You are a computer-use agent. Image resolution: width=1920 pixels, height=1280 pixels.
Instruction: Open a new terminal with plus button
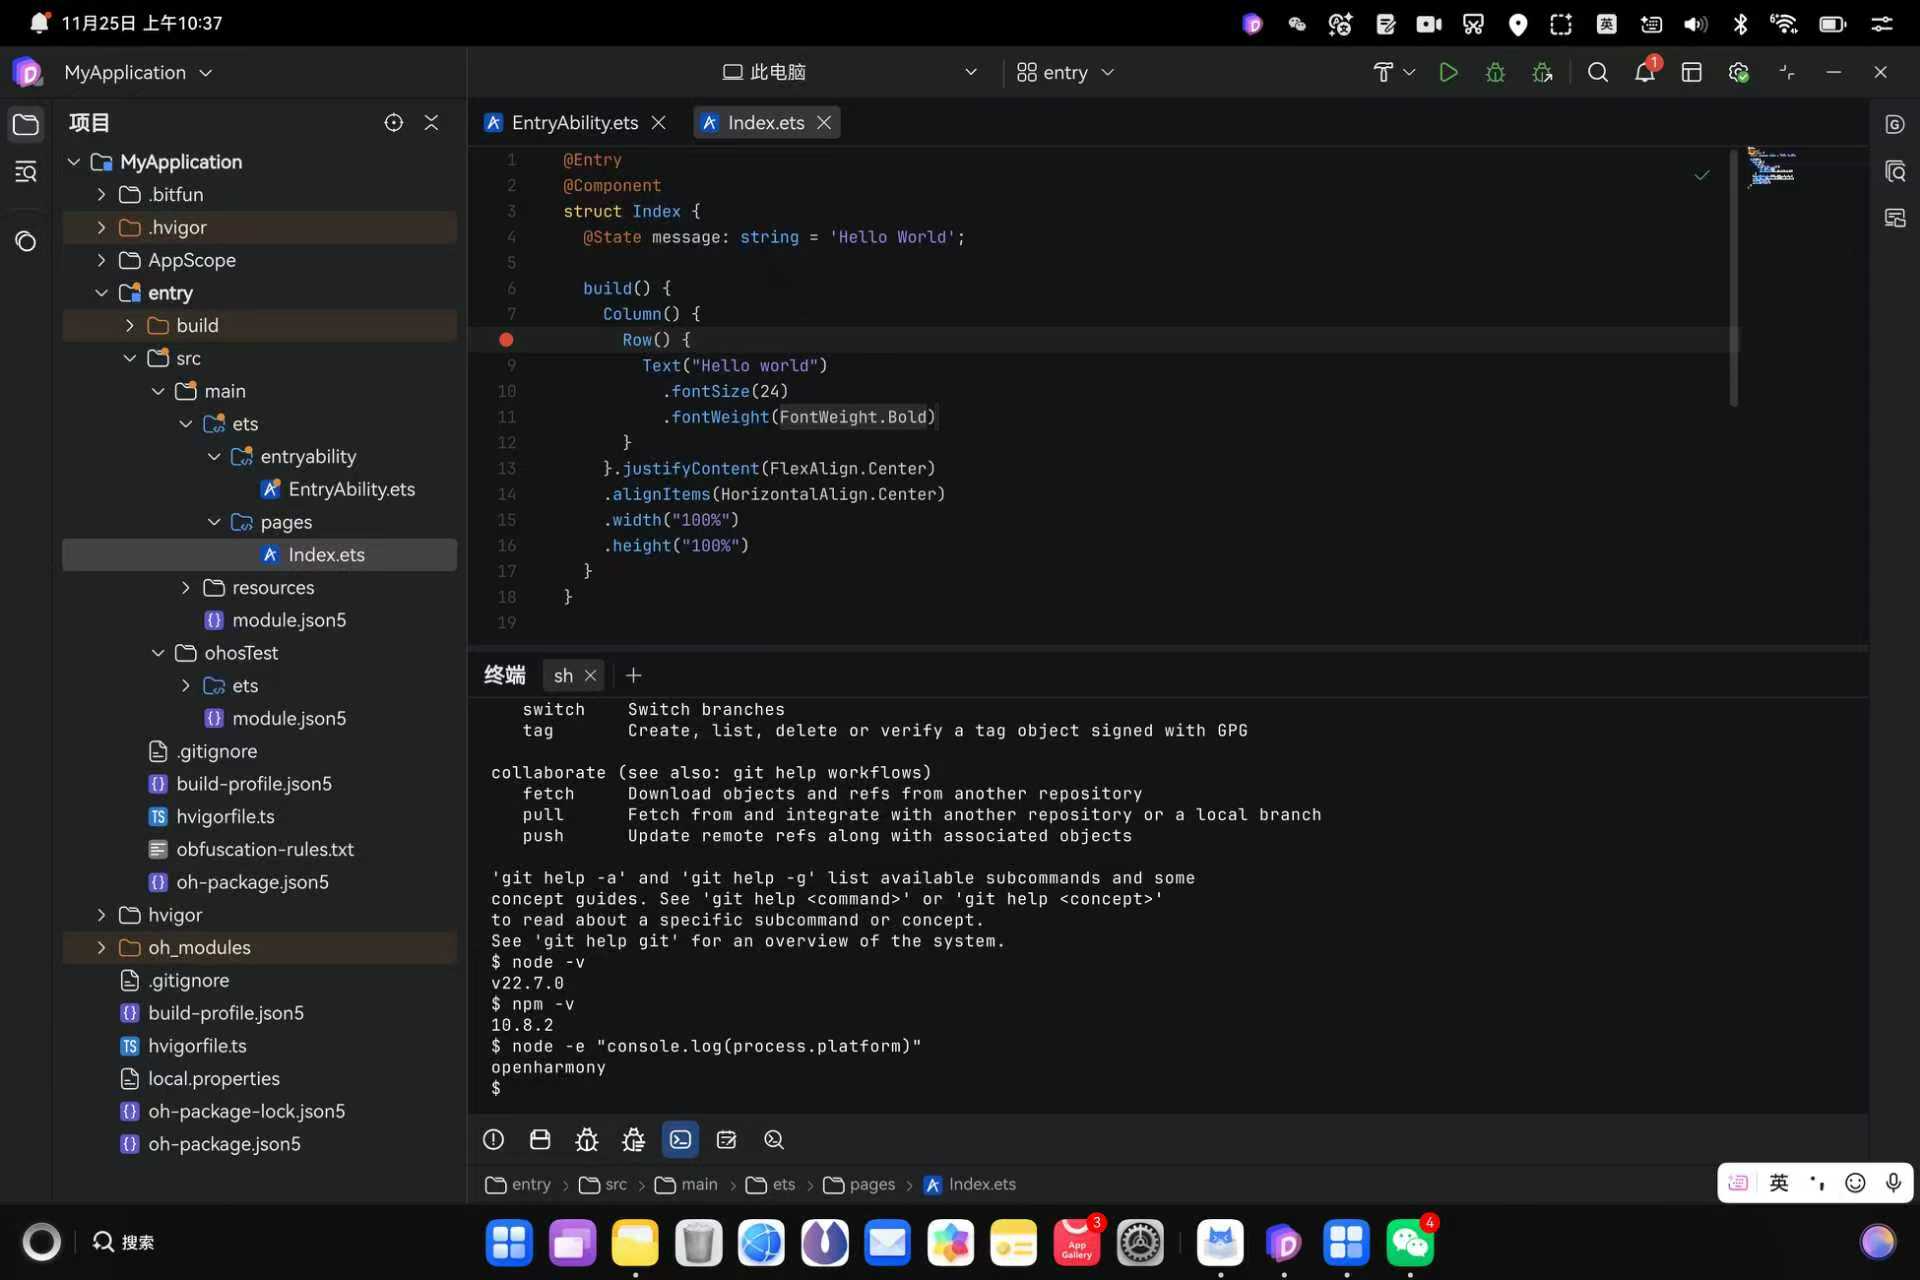[x=632, y=675]
